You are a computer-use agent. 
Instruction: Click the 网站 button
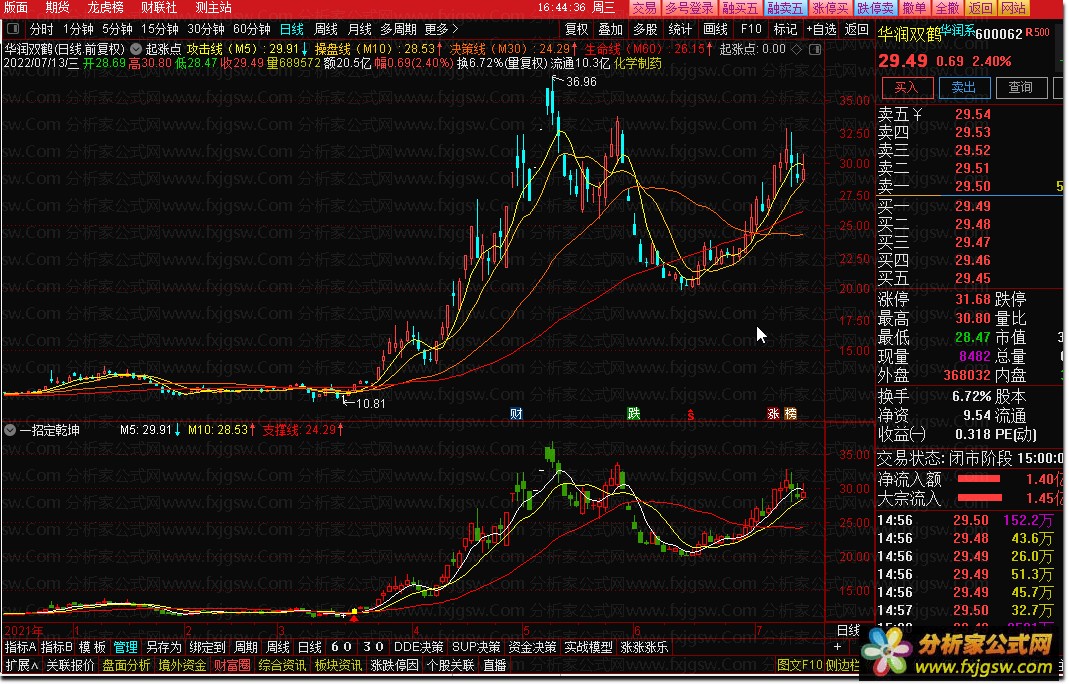(x=1014, y=8)
